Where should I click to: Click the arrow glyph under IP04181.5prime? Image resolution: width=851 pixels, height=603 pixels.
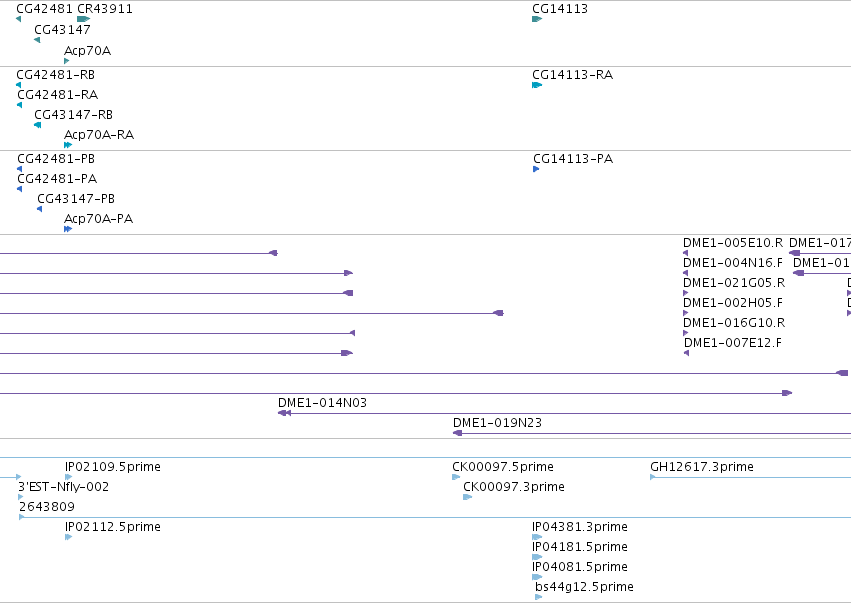point(537,557)
